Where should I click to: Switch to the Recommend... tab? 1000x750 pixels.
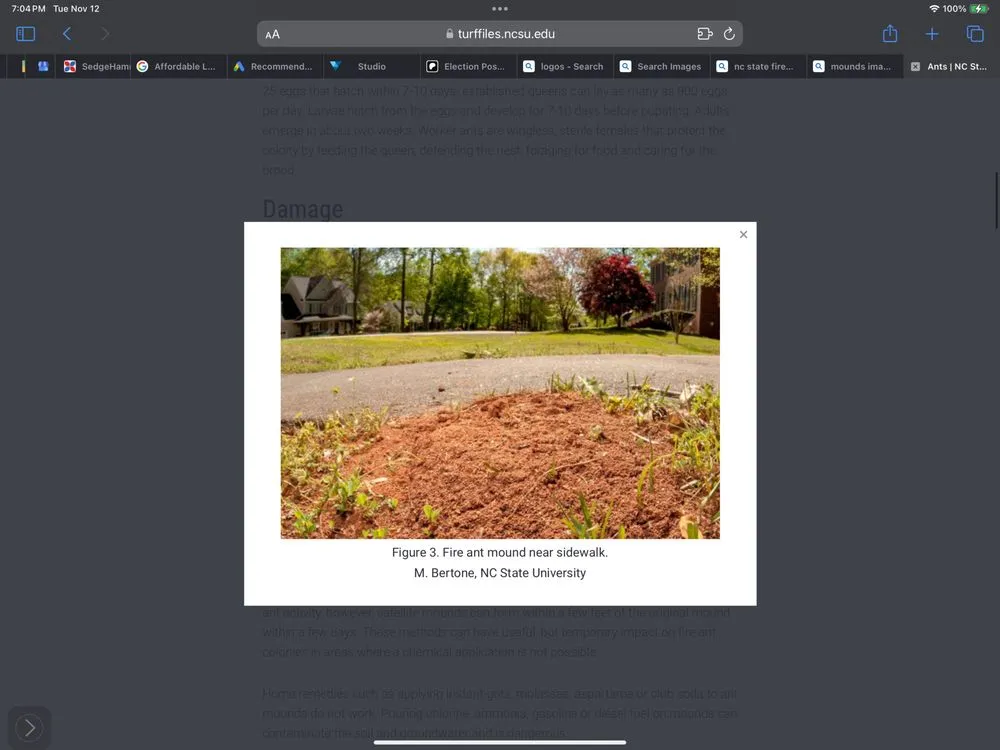(276, 66)
